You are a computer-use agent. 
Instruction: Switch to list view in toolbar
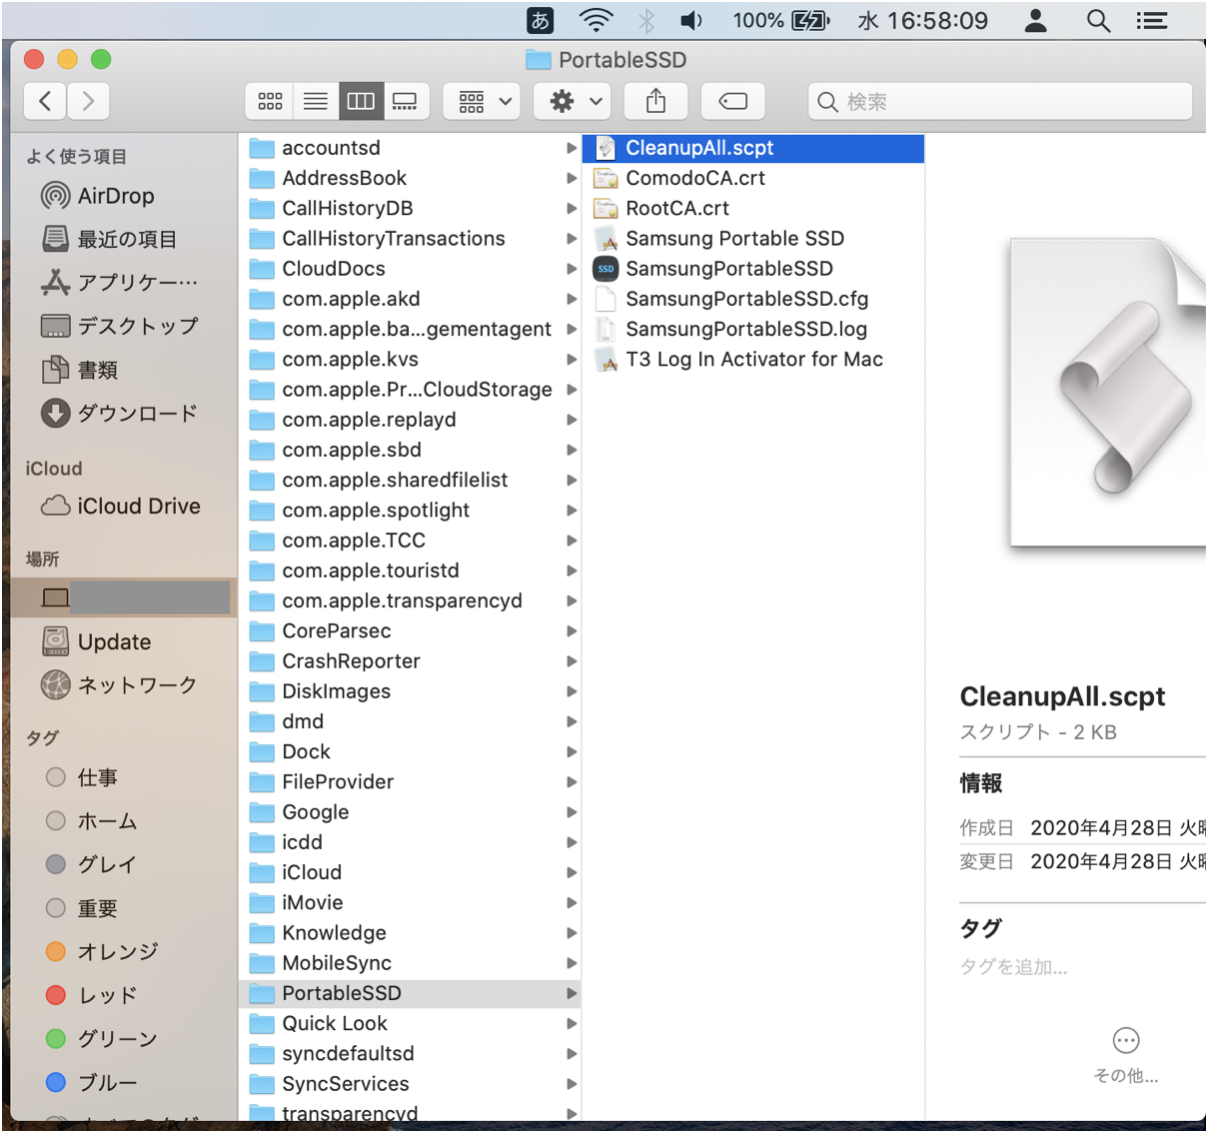(x=315, y=101)
